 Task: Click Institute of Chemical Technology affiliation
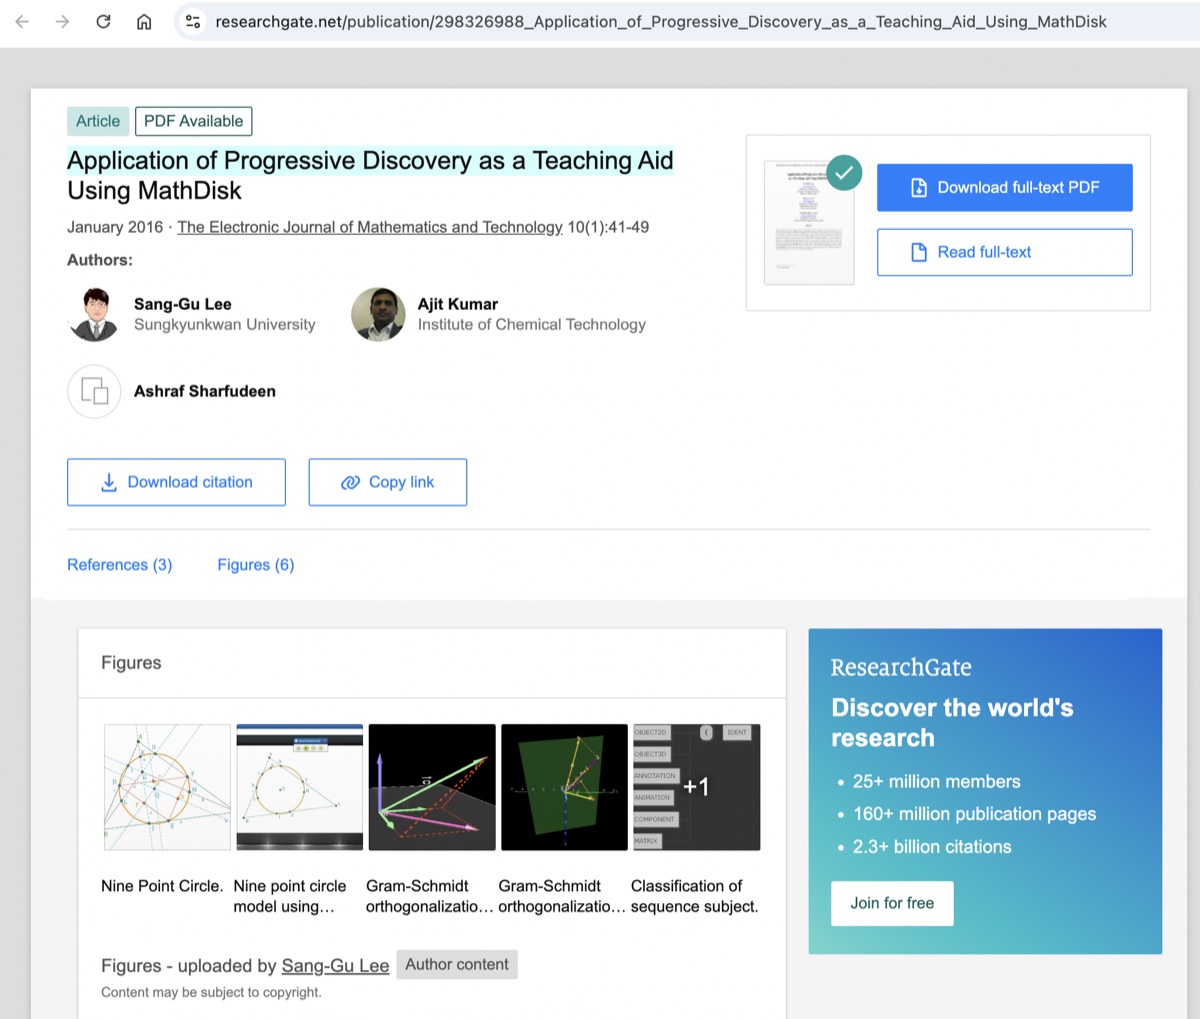coord(531,325)
